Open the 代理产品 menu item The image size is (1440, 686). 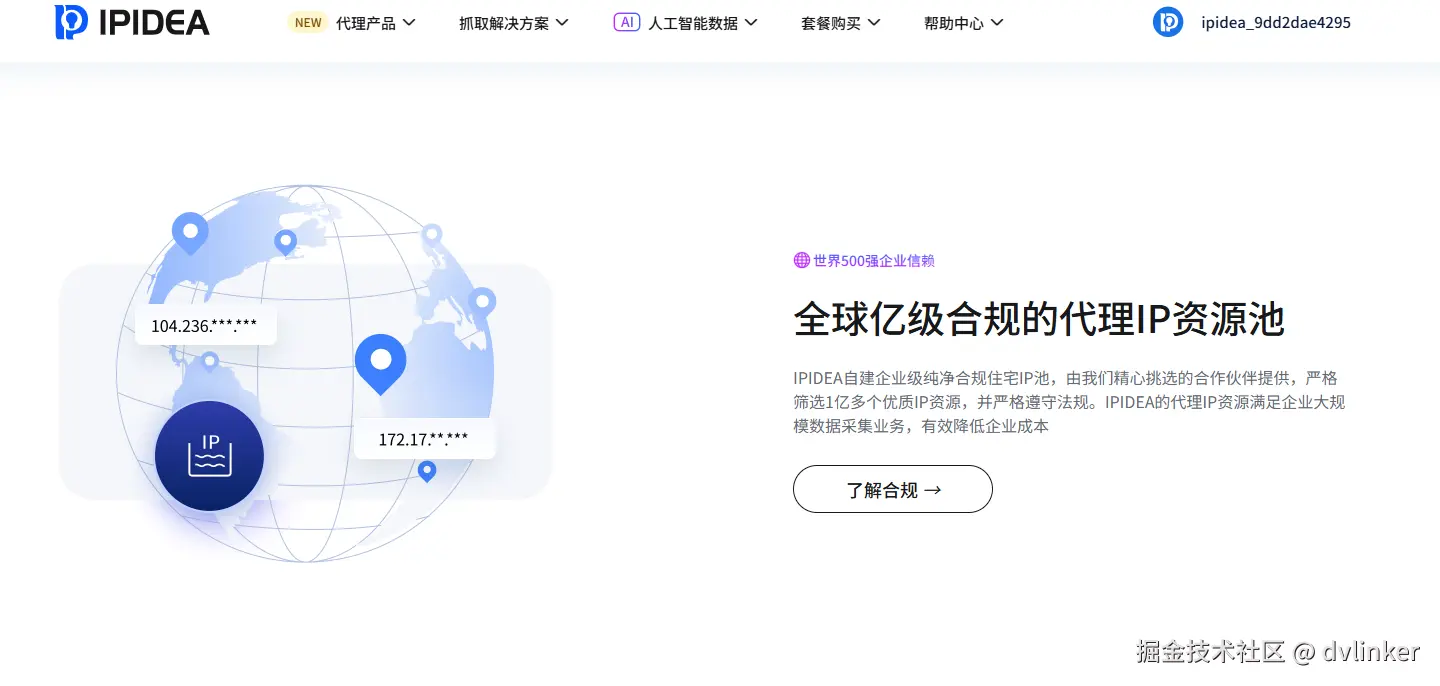(x=366, y=22)
